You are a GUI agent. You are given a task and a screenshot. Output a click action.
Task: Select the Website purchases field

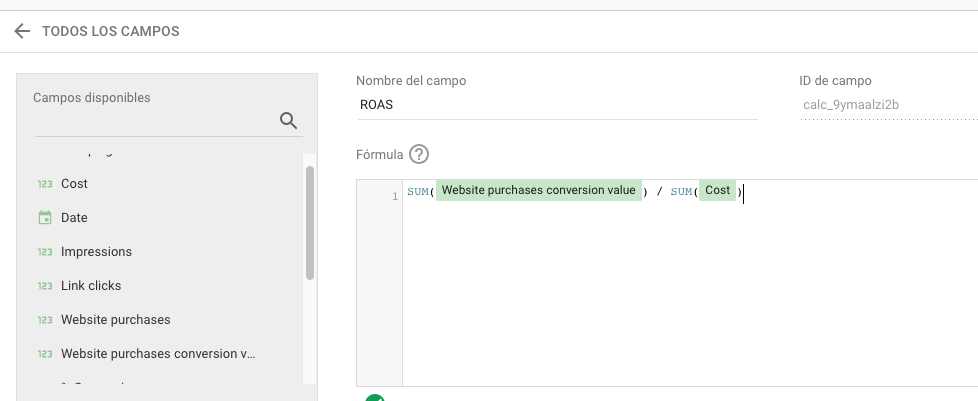tap(115, 320)
